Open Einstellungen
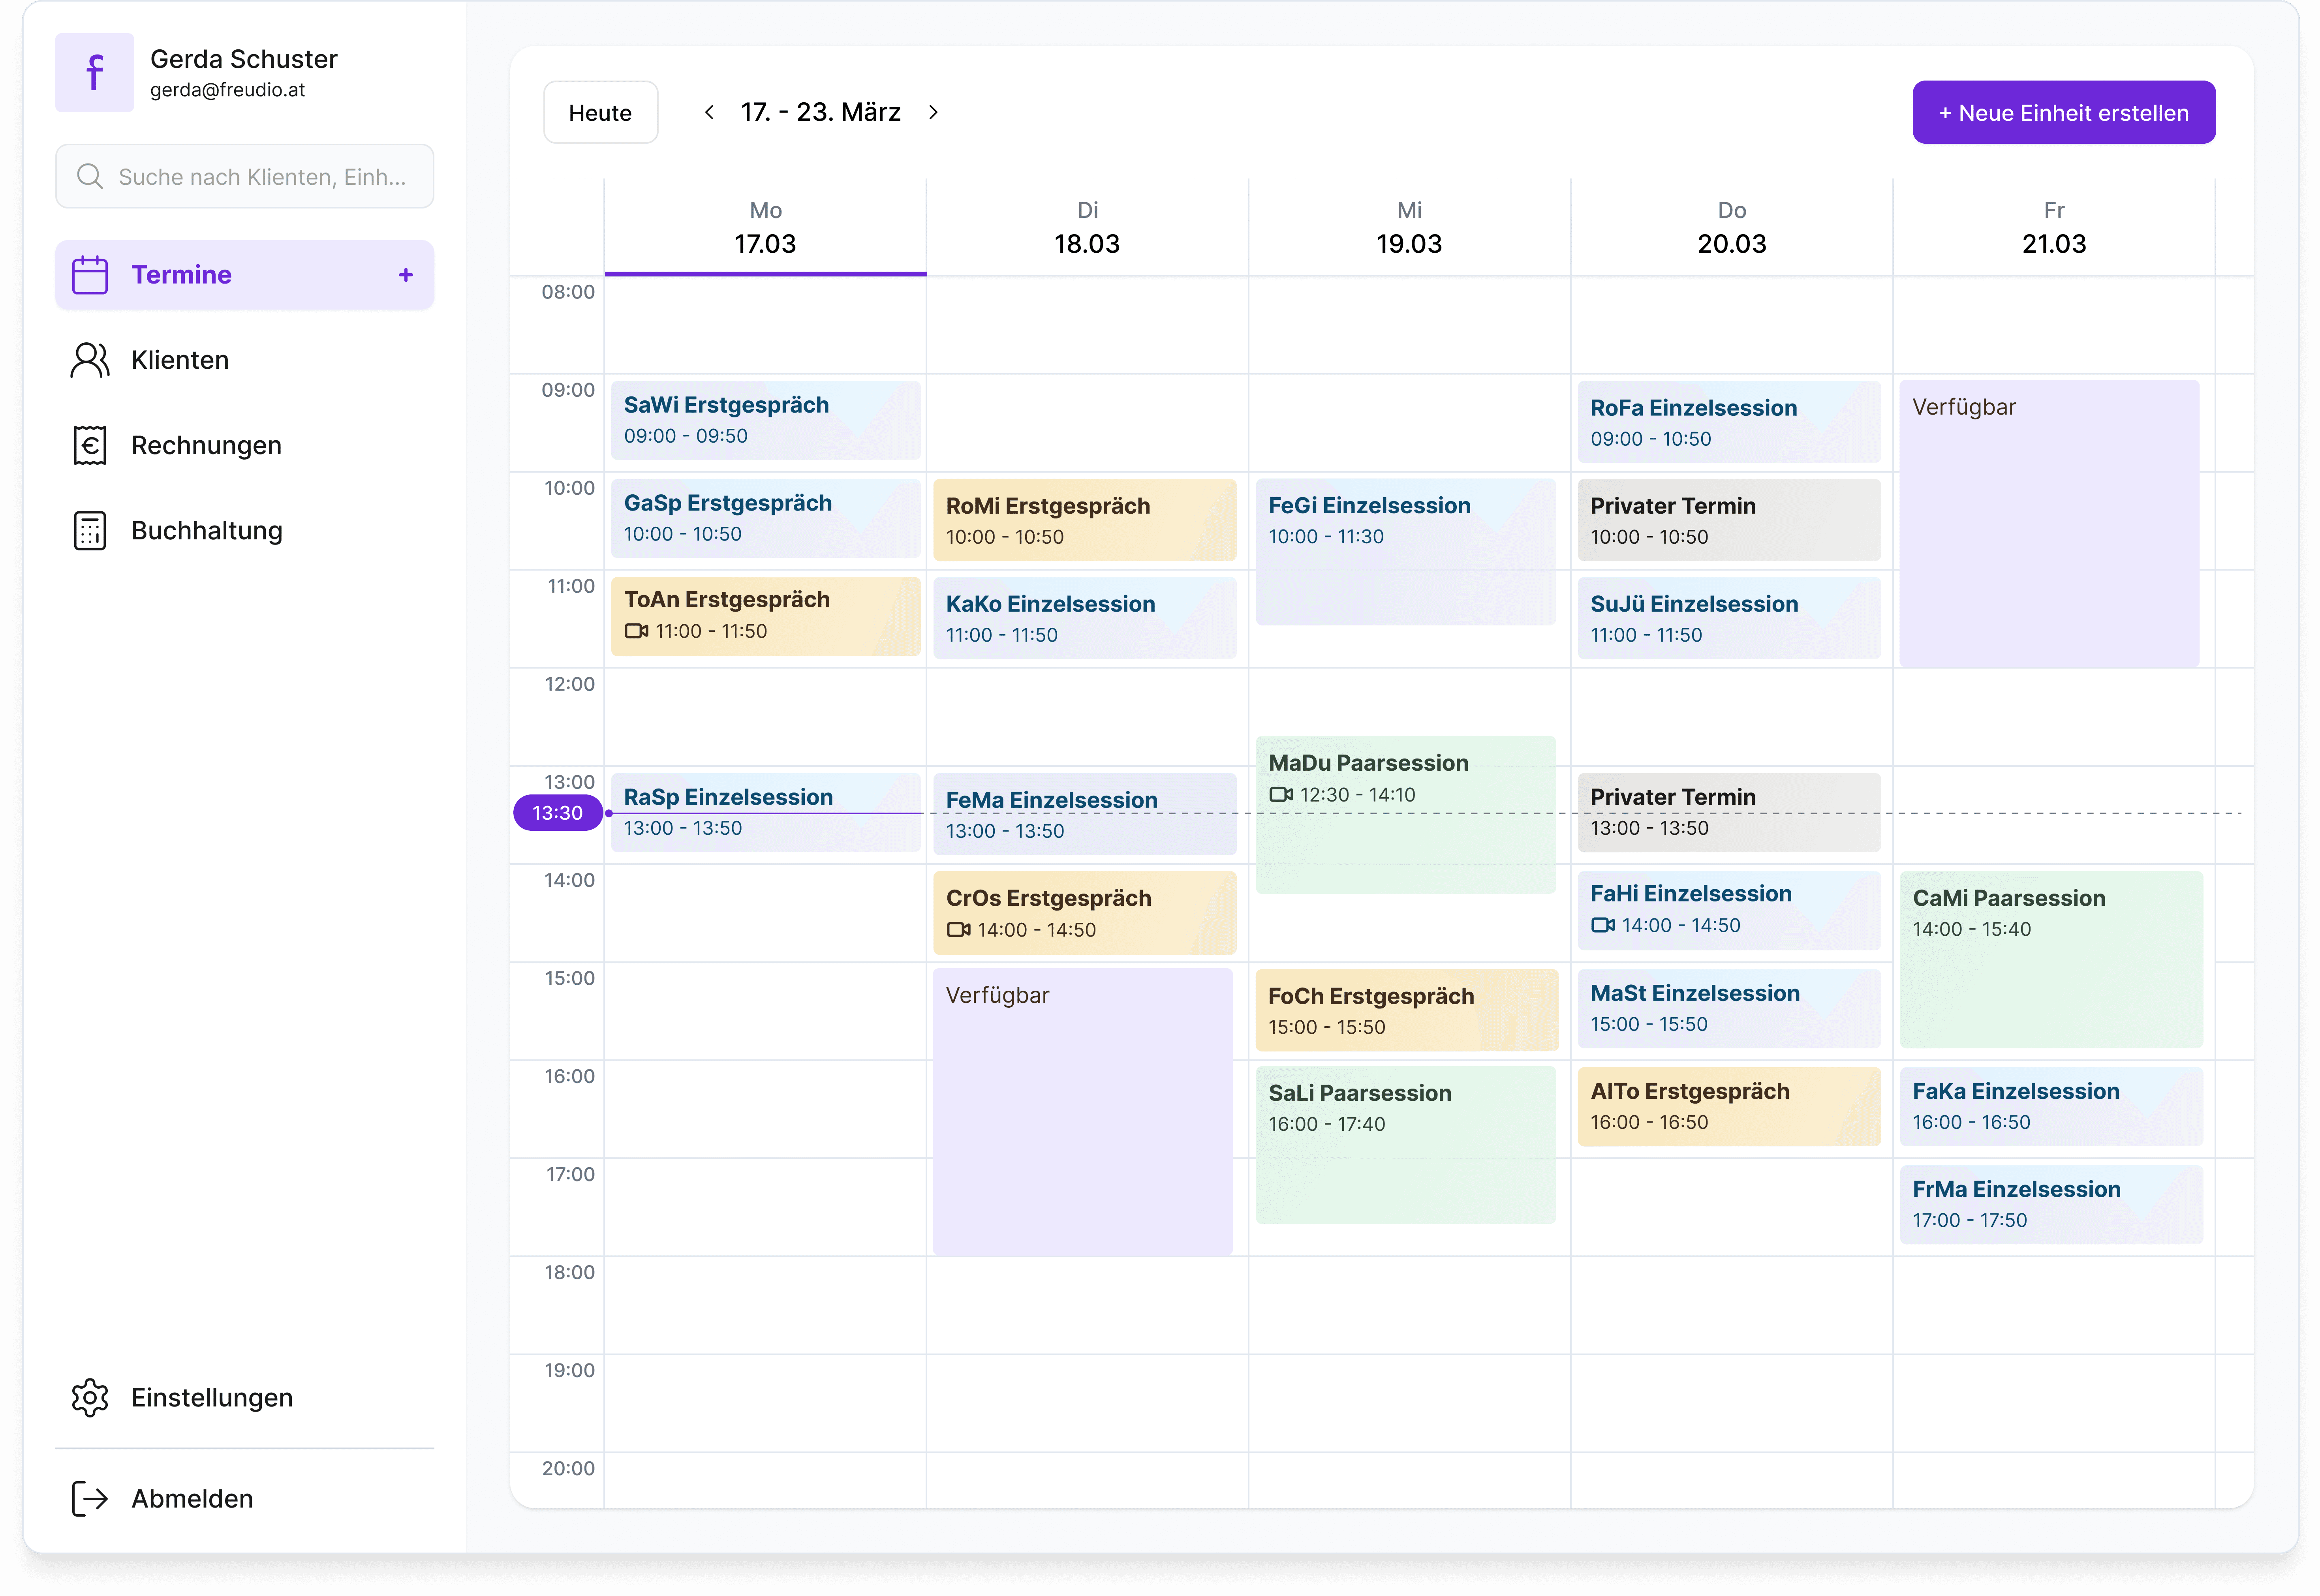Viewport: 2320px width, 1596px height. tap(245, 1398)
